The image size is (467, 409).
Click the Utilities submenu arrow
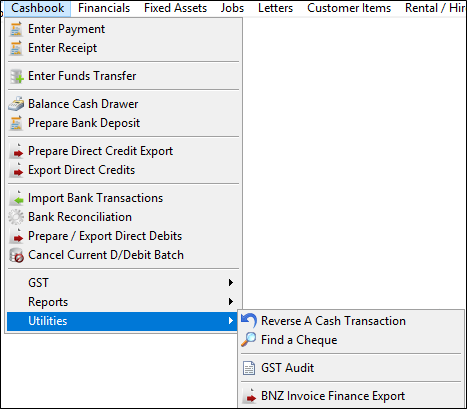pyautogui.click(x=231, y=321)
